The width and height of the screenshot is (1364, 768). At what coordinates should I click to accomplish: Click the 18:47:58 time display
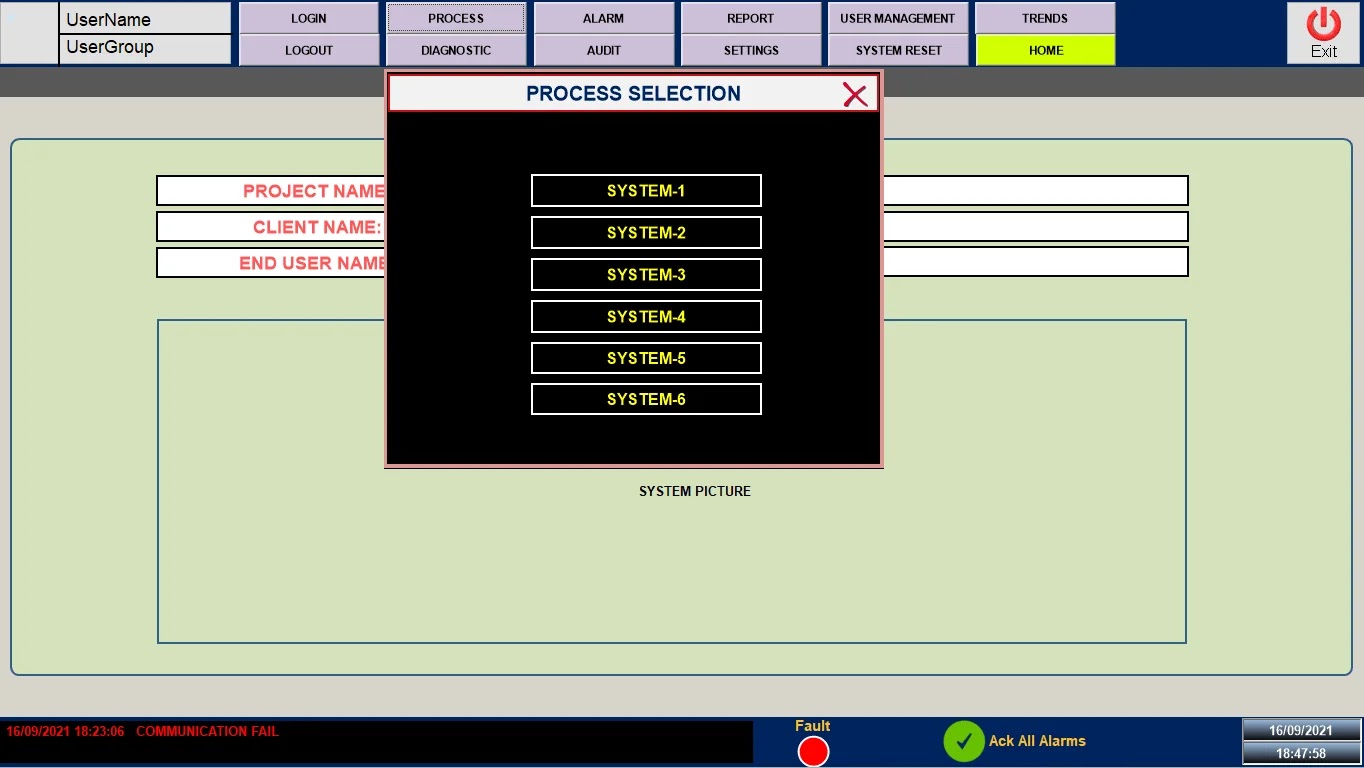tap(1301, 754)
